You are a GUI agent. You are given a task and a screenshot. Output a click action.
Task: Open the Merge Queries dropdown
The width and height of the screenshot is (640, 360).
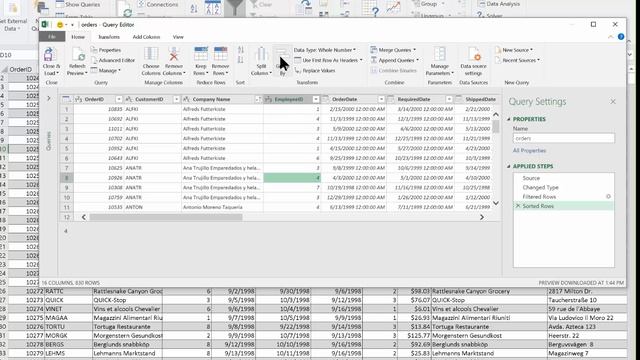(393, 50)
